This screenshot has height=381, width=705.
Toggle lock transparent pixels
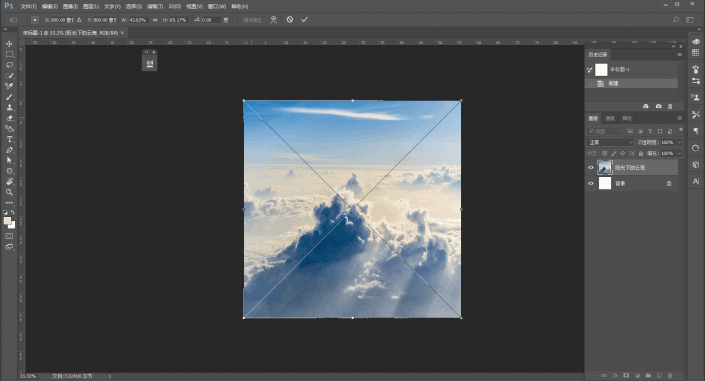(605, 153)
